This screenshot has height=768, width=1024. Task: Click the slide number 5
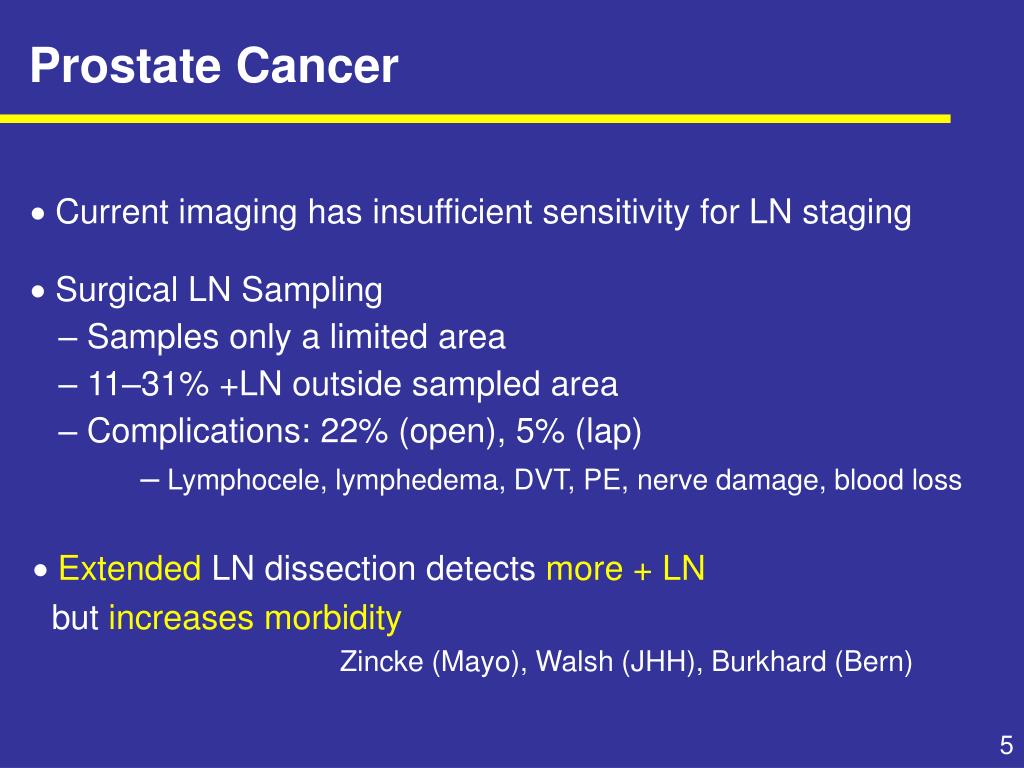click(1006, 745)
